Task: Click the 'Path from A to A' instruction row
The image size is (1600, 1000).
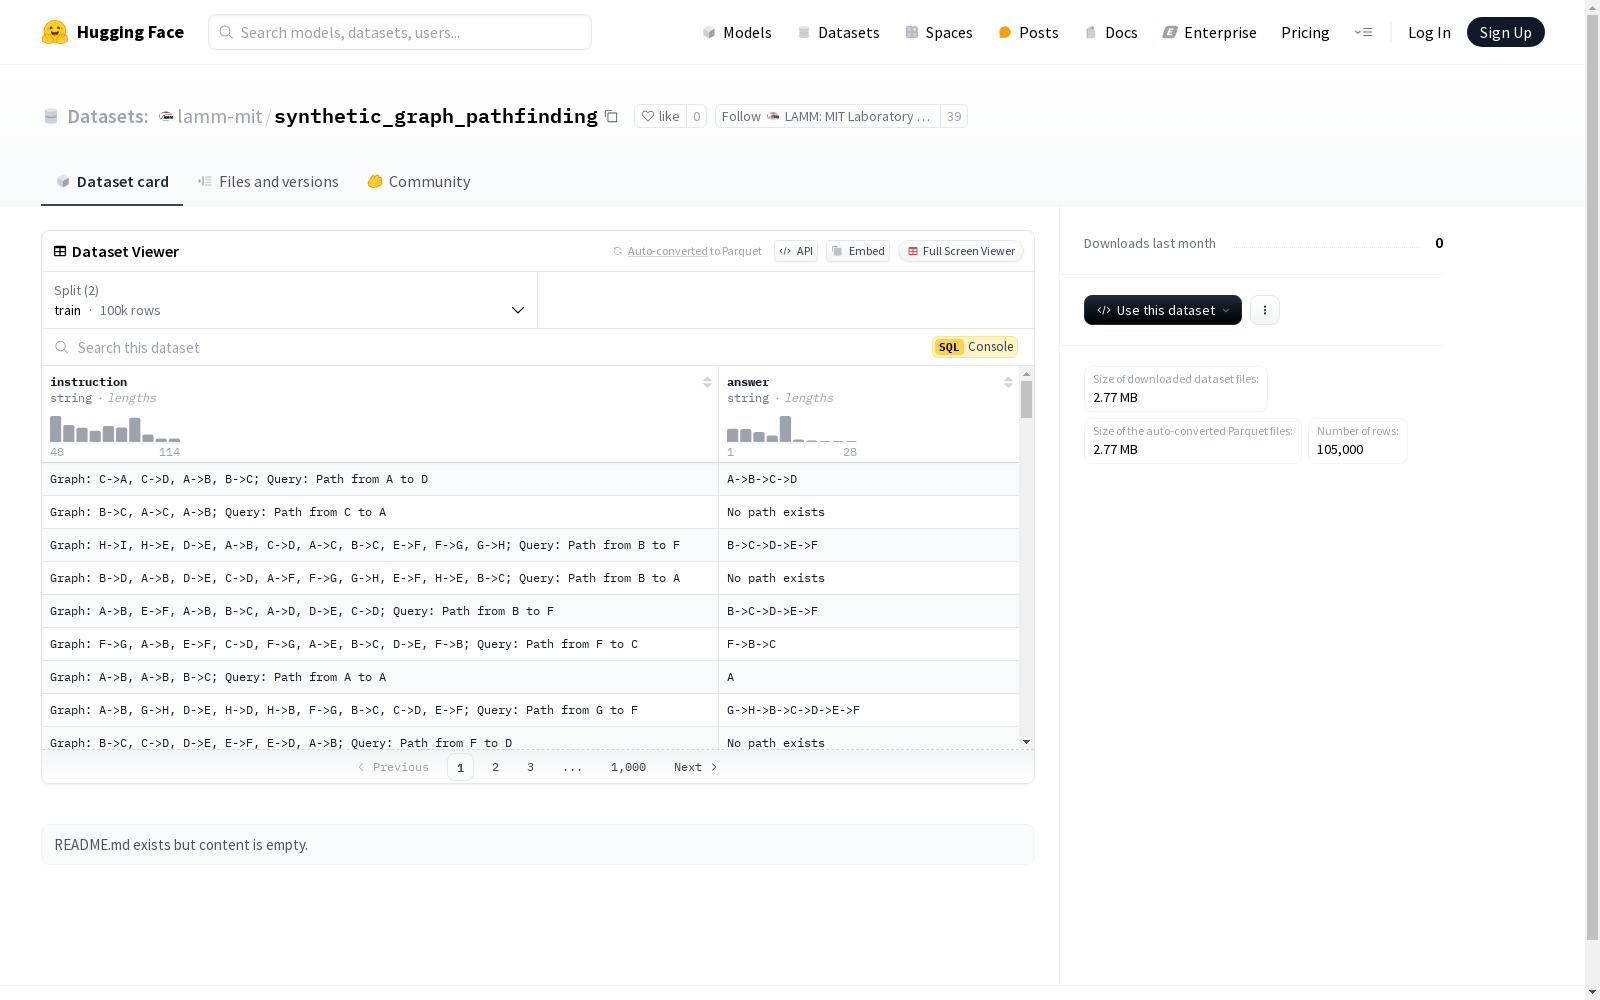Action: [x=380, y=677]
